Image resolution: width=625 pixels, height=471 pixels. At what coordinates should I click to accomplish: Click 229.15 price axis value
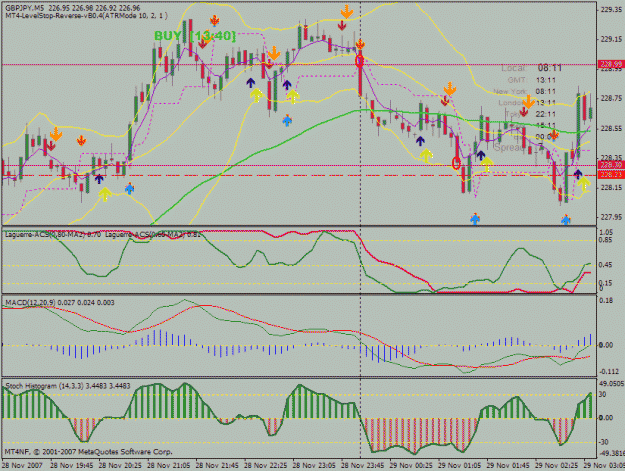coord(611,39)
